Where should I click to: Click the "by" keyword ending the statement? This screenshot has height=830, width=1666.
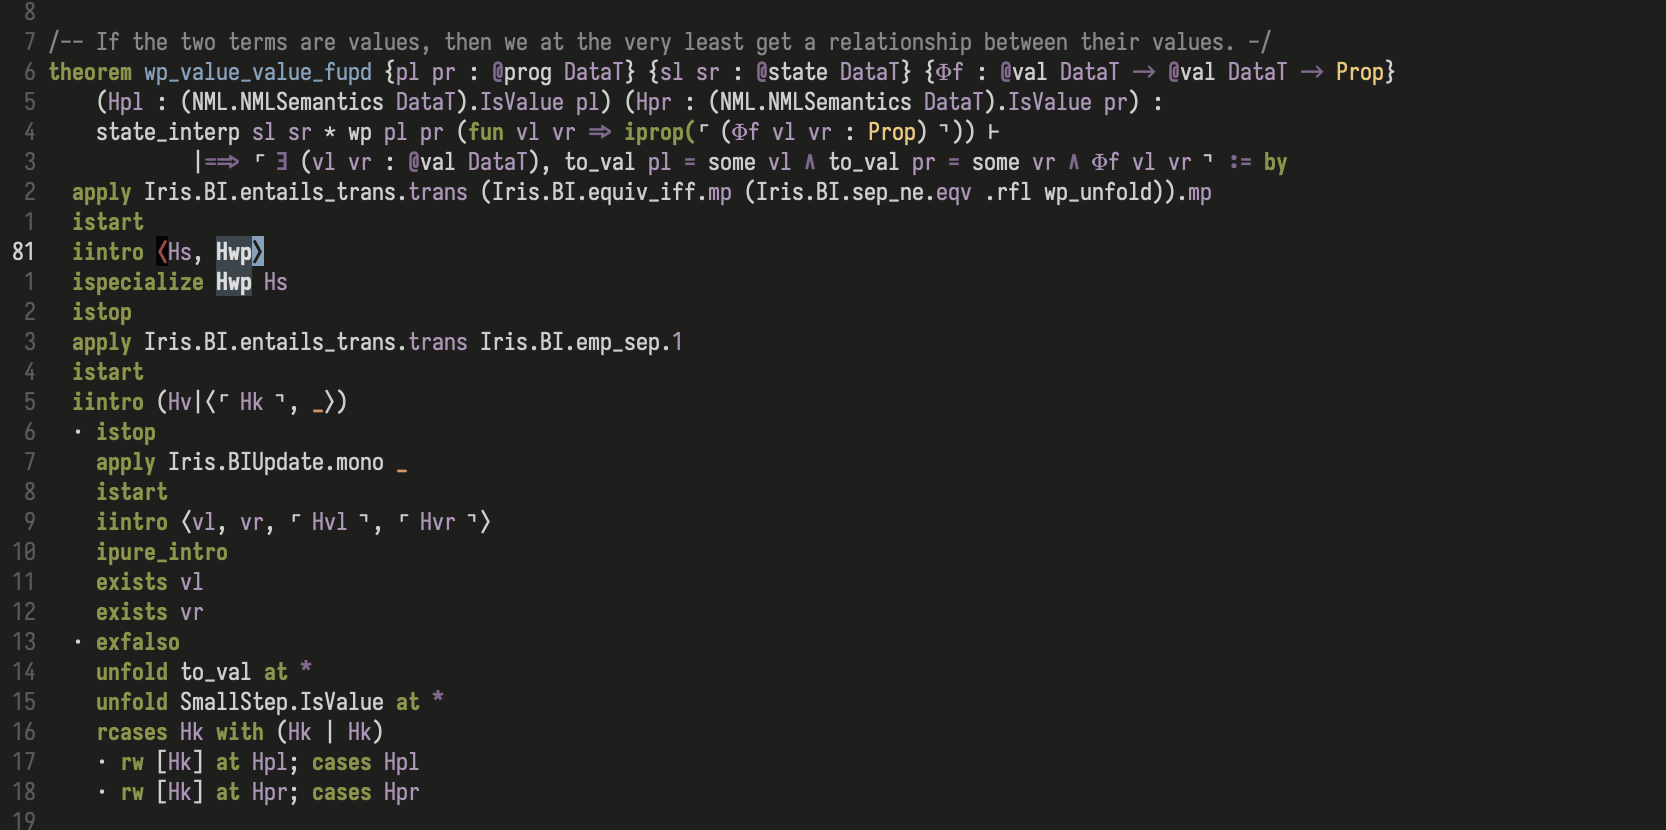tap(1275, 162)
